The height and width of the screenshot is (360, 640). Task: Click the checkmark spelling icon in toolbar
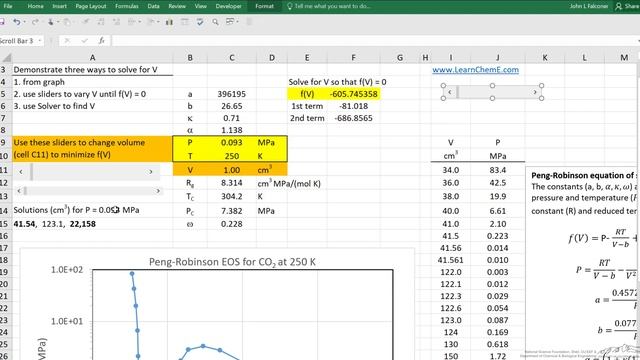click(x=200, y=22)
